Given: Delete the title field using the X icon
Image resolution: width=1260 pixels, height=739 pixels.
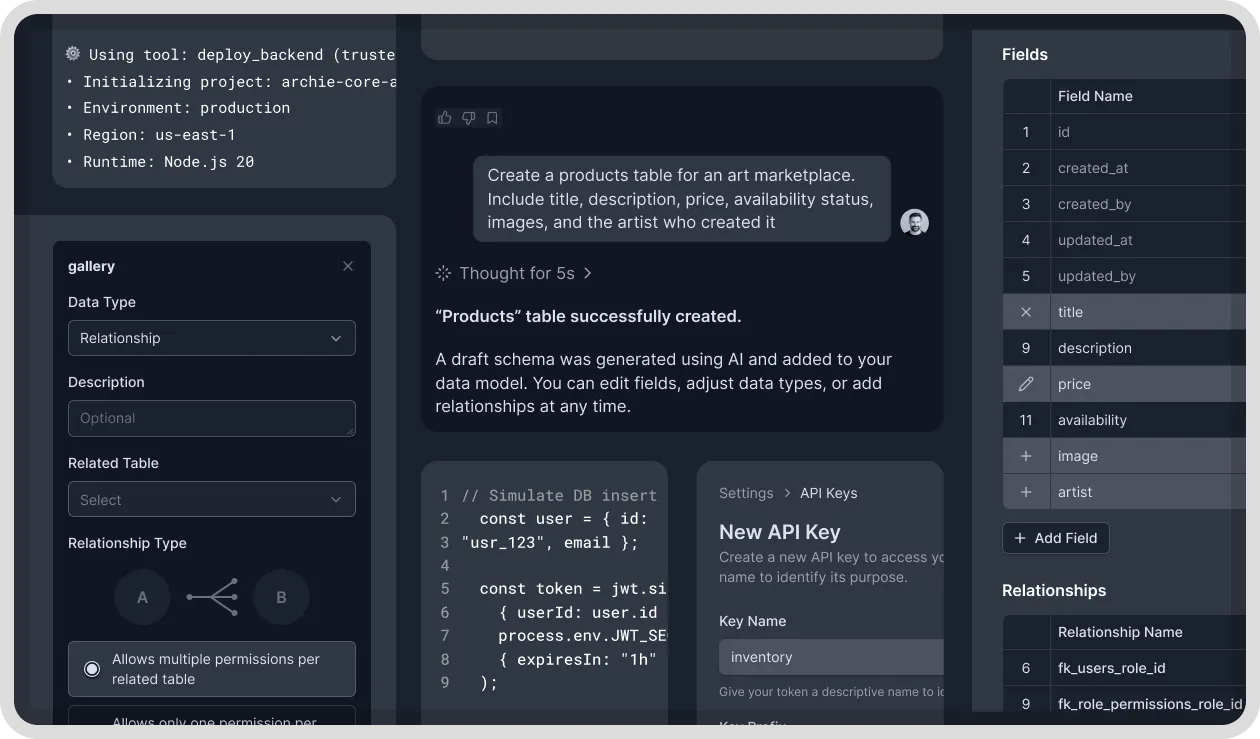Looking at the screenshot, I should pos(1025,312).
